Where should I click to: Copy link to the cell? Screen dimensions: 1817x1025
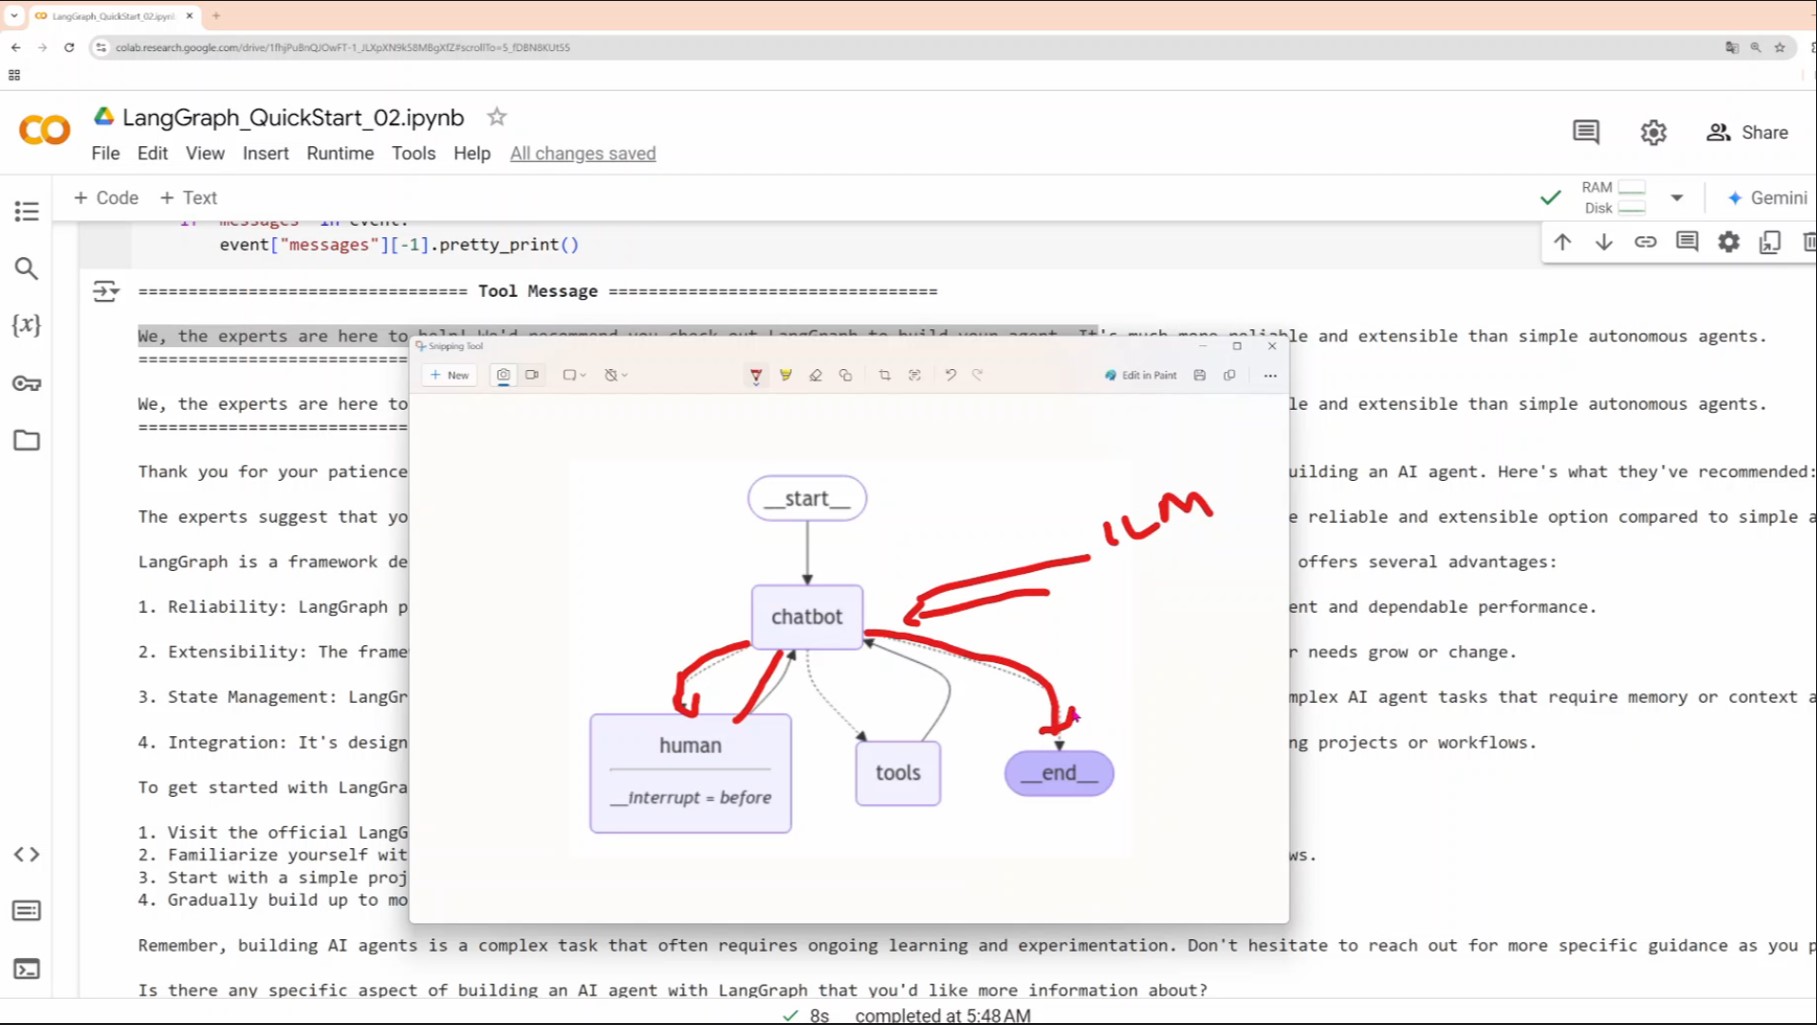tap(1645, 242)
